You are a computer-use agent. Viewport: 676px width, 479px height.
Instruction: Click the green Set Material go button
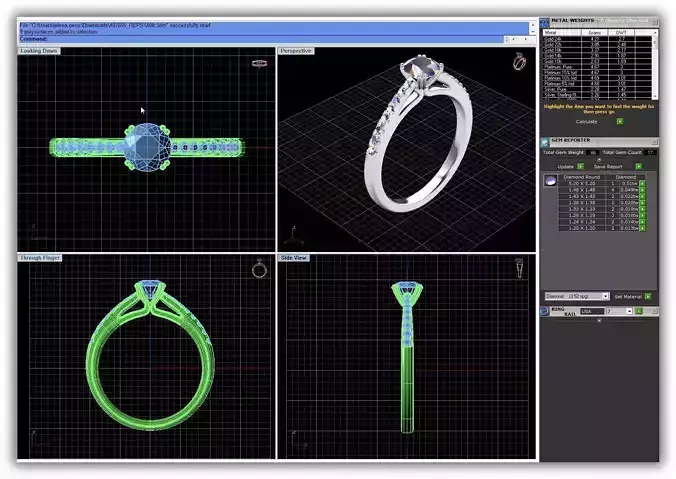[648, 296]
